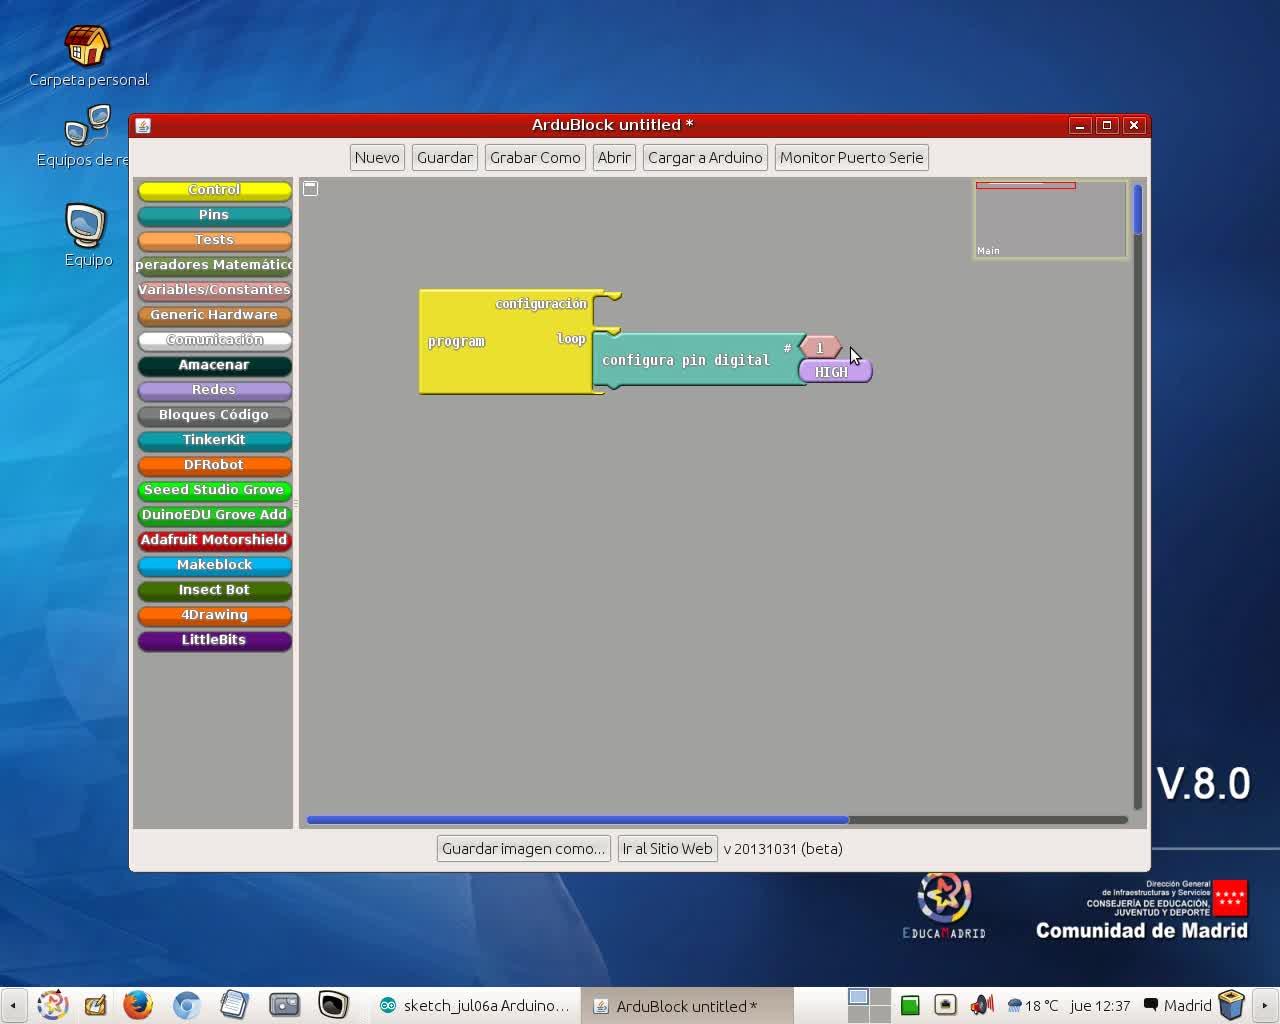Open the Generic Hardware drawer
Screen dimensions: 1280x1024
214,315
